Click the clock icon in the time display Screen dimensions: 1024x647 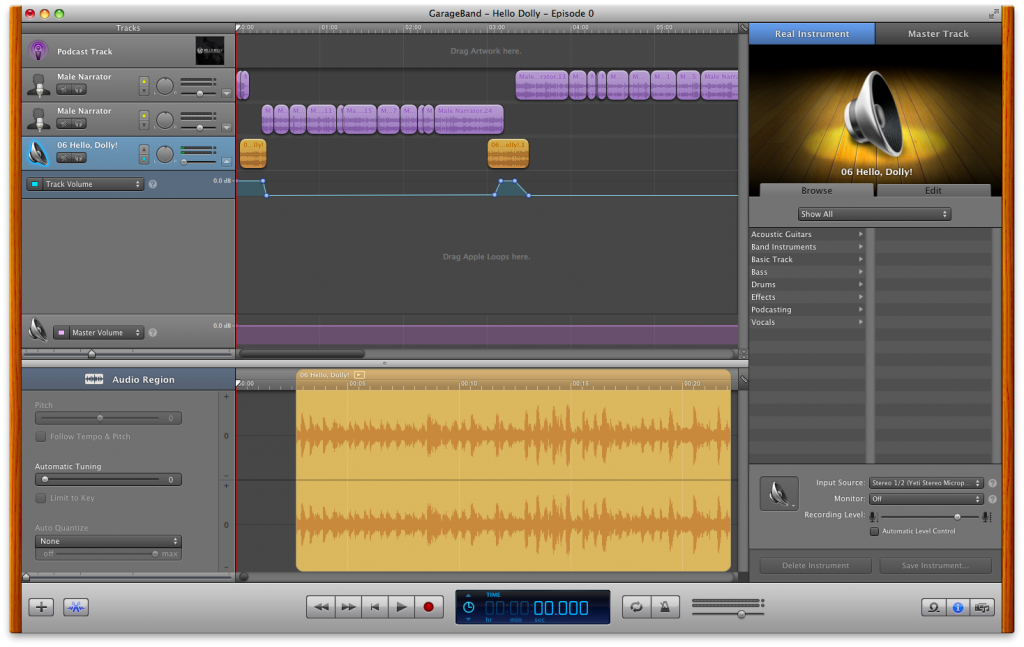pos(468,607)
